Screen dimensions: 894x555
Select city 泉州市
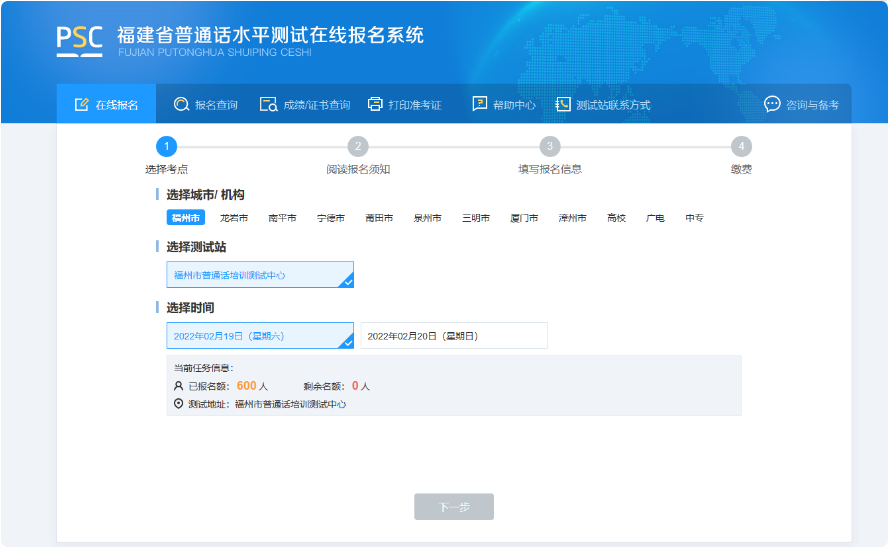[x=427, y=218]
